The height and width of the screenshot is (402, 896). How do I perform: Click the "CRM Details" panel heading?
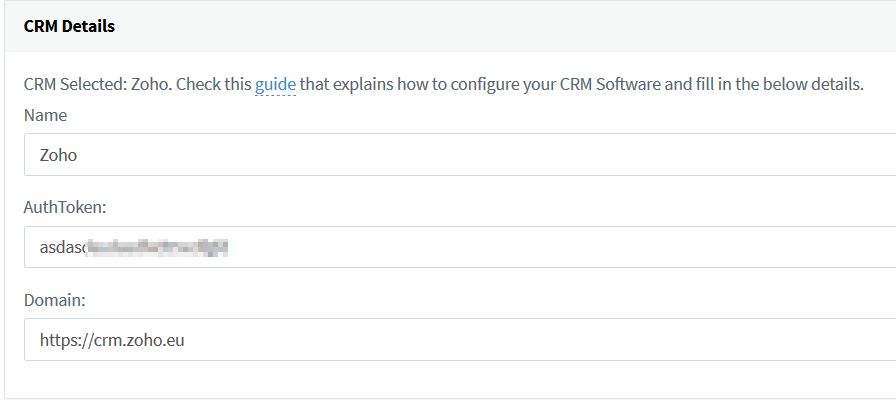tap(69, 27)
